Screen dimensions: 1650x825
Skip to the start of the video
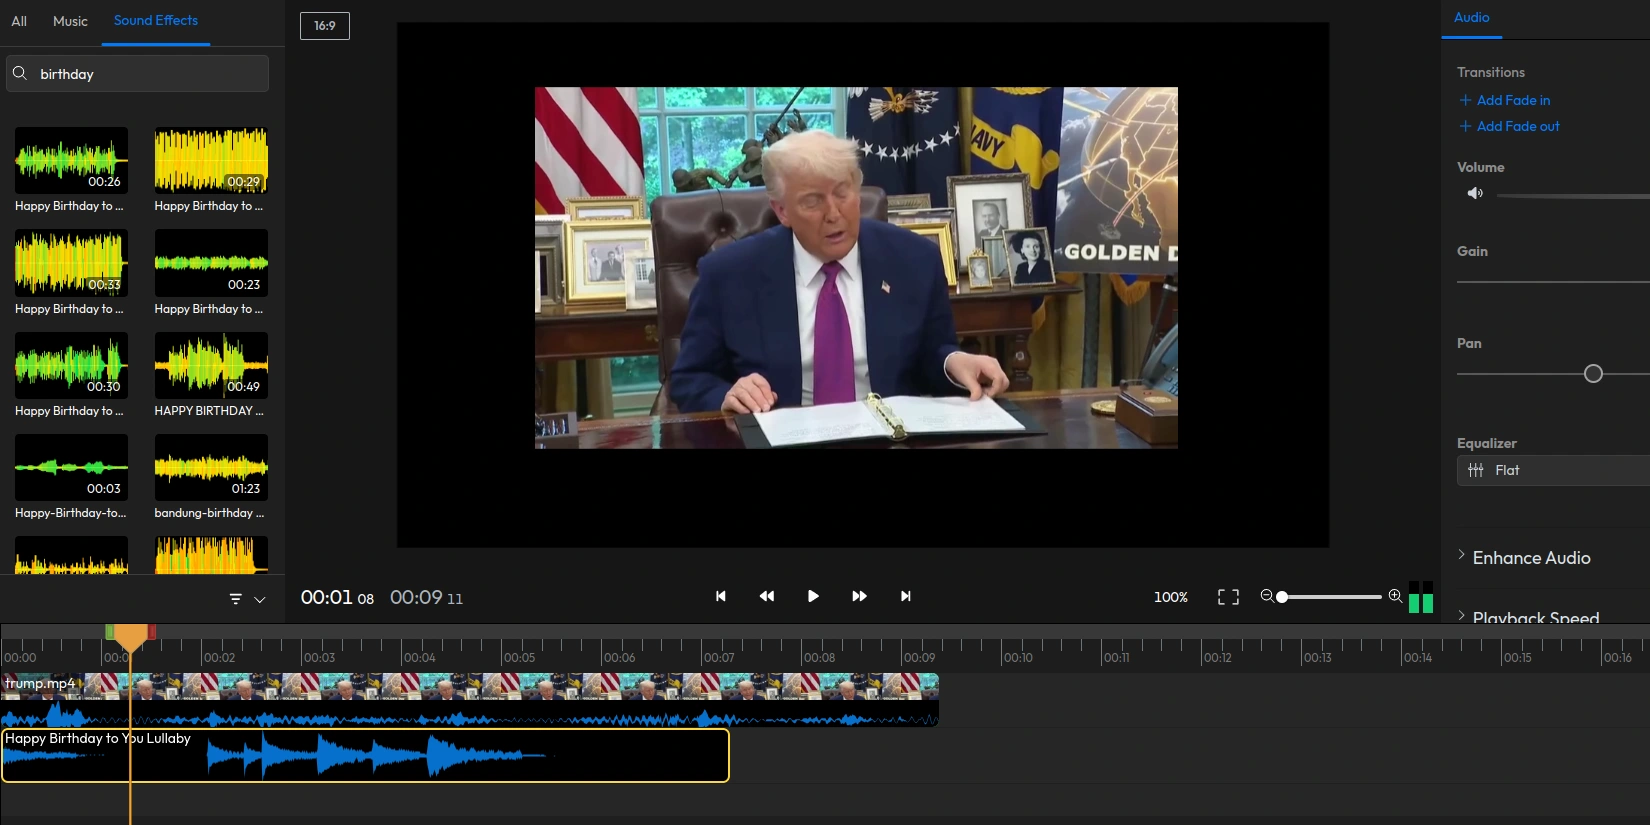720,596
